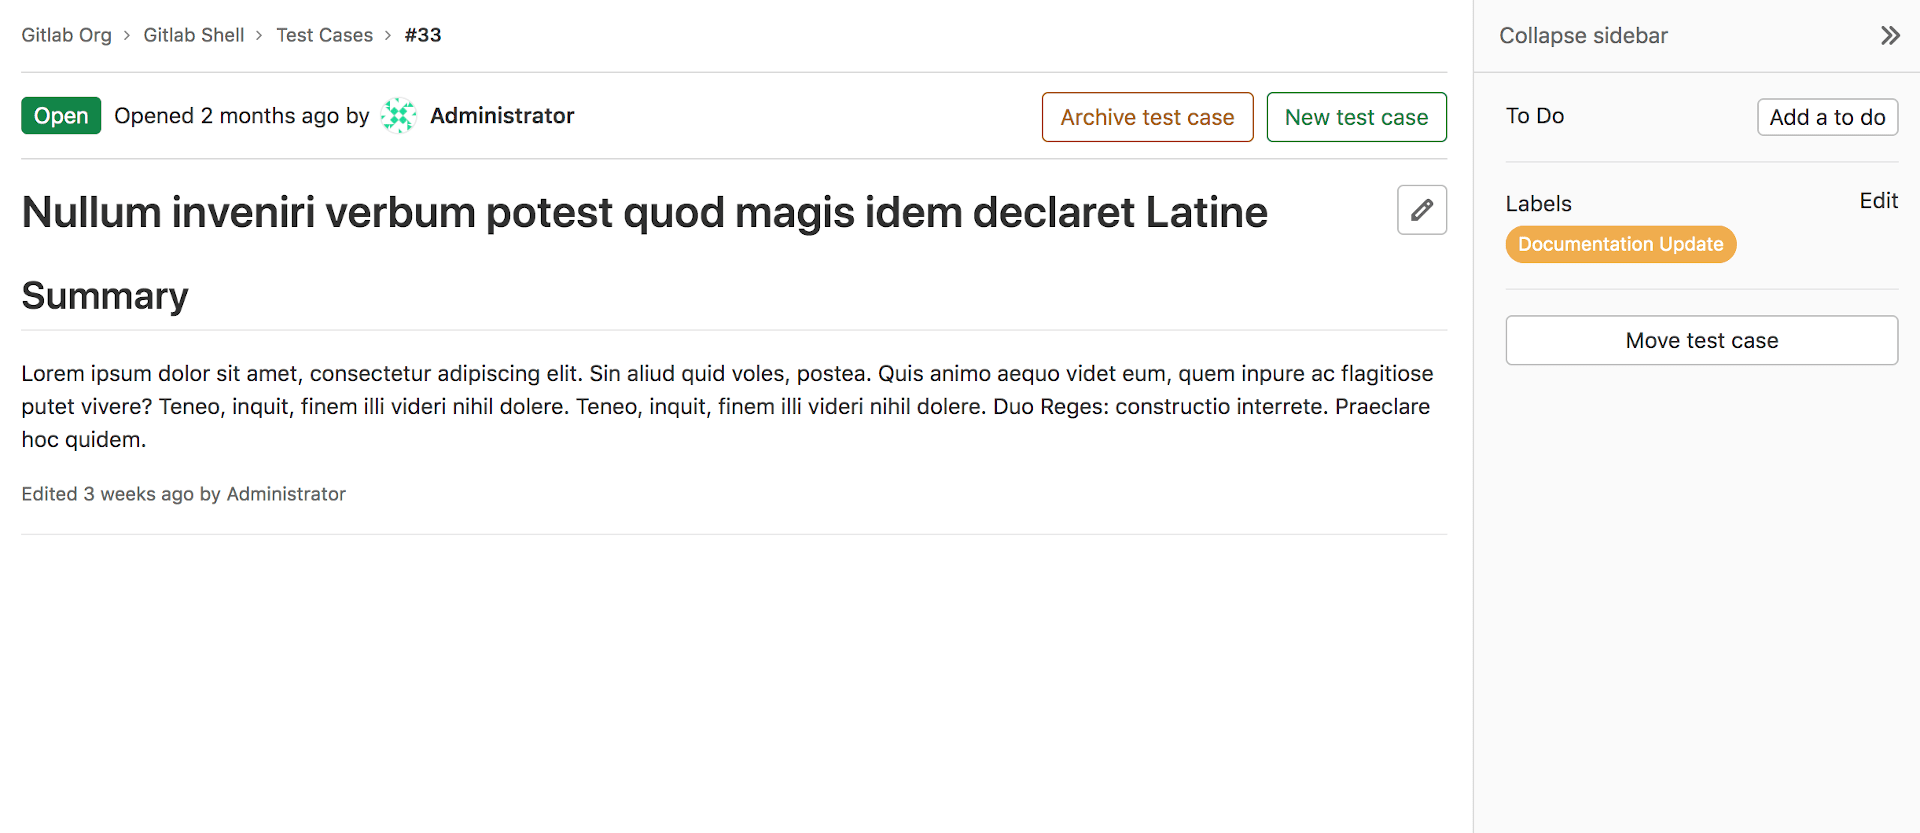This screenshot has width=1920, height=833.
Task: Navigate to Test Cases breadcrumb
Action: tap(324, 35)
